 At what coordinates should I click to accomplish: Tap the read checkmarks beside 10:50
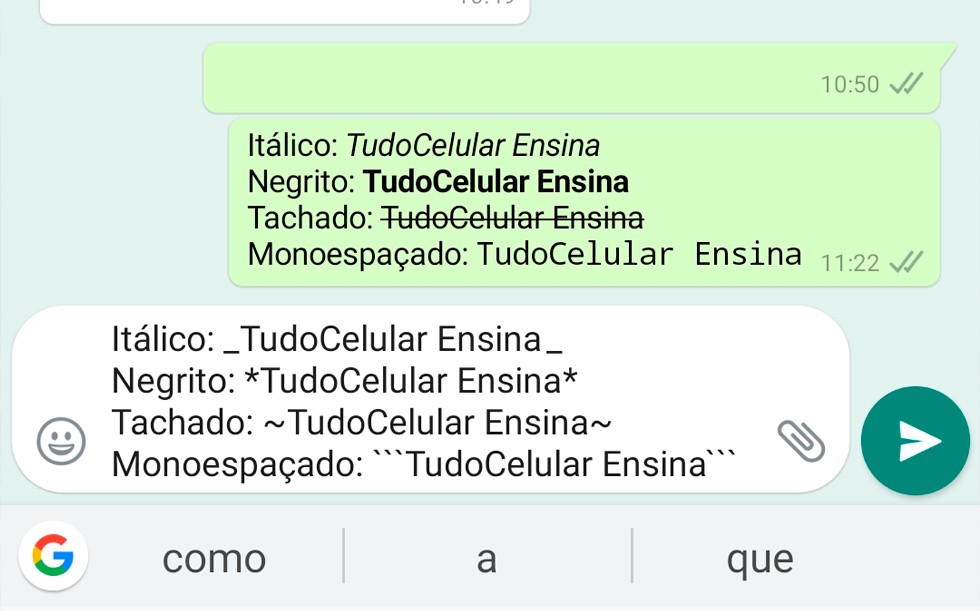point(906,84)
